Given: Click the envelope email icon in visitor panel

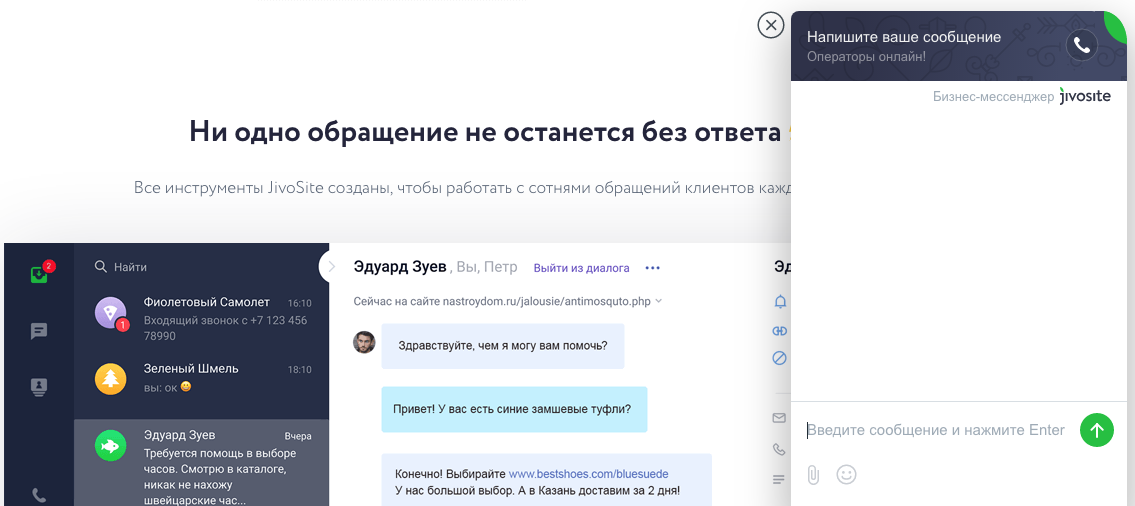Looking at the screenshot, I should point(780,418).
